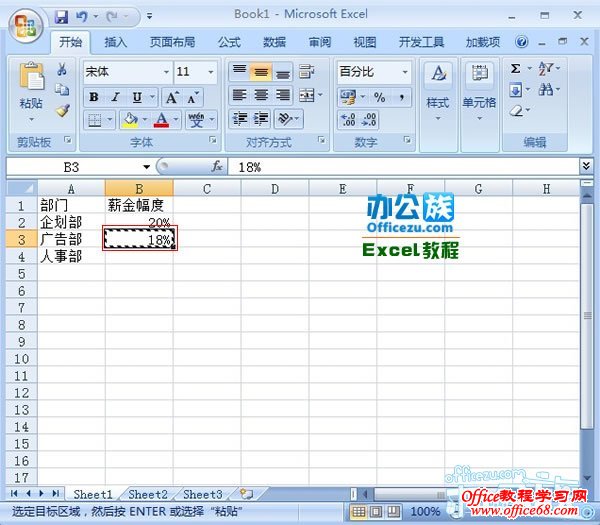Pick the red font color button
The height and width of the screenshot is (525, 600).
[161, 120]
